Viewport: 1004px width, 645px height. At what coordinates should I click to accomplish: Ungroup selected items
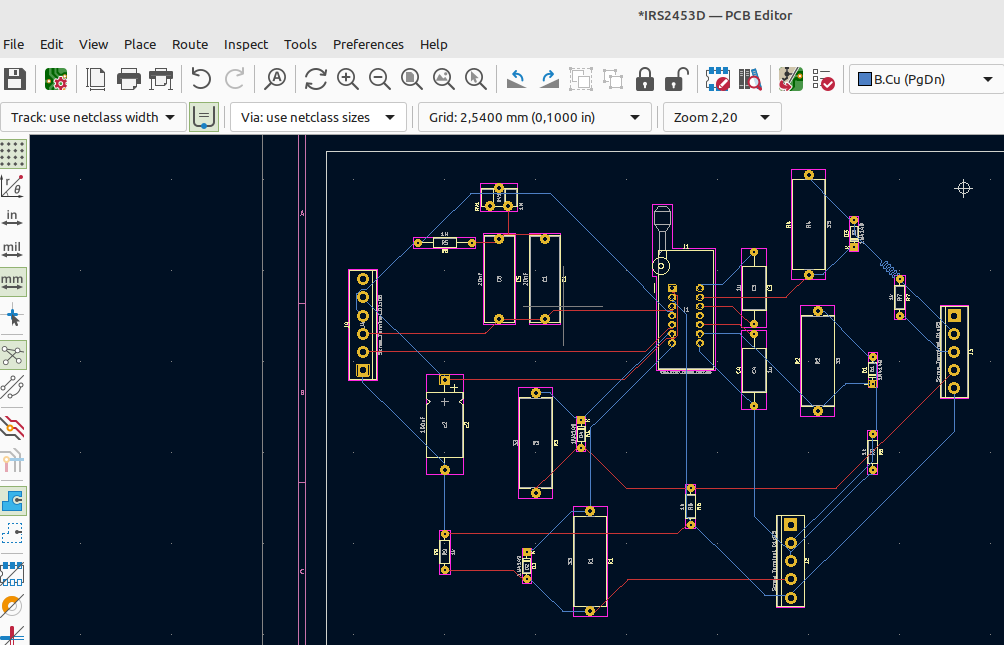coord(613,79)
